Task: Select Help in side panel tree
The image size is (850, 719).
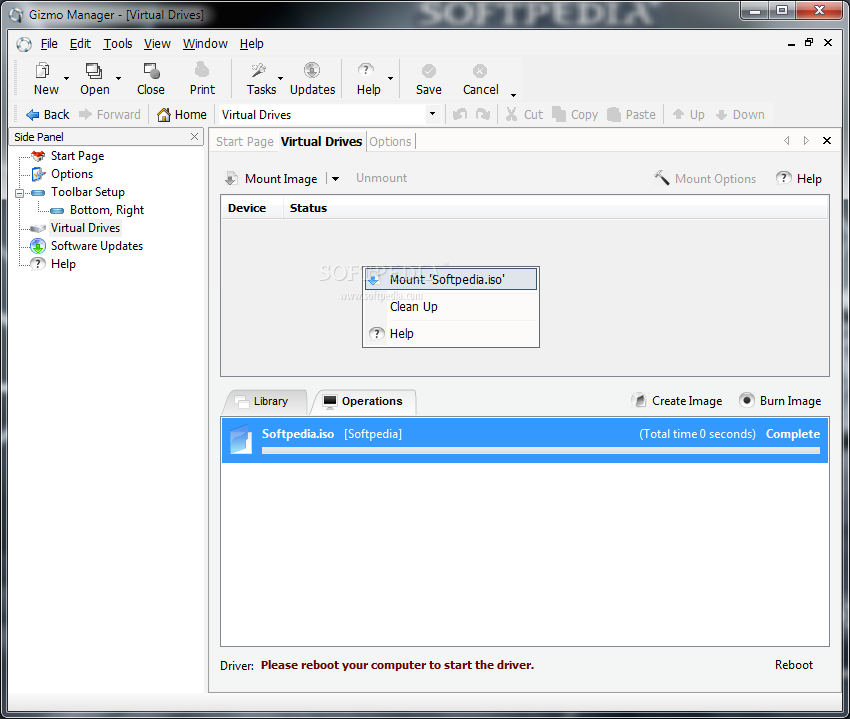Action: 63,264
